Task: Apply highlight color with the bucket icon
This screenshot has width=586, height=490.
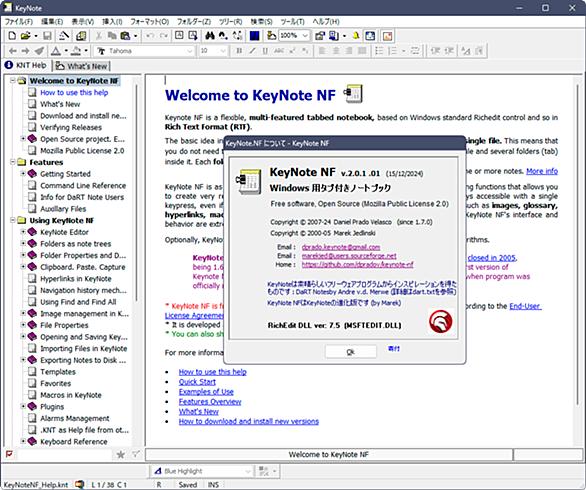Action: click(x=76, y=50)
